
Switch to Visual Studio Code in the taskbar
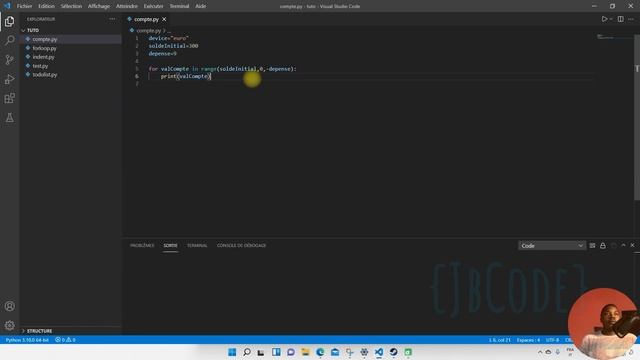coord(379,352)
